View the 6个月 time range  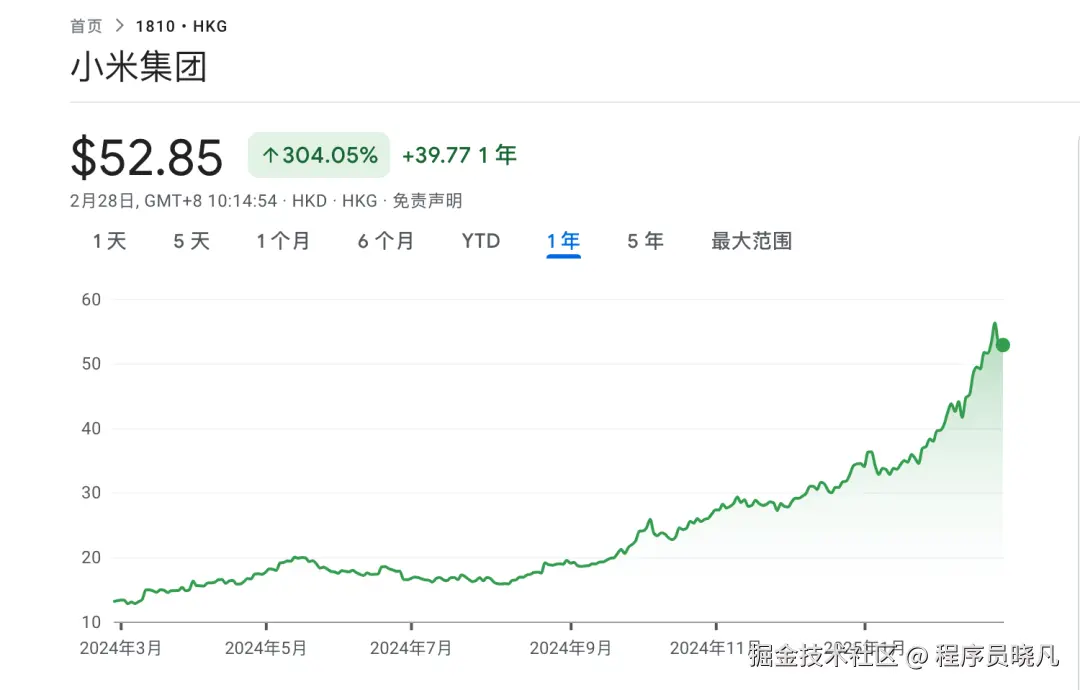click(385, 240)
